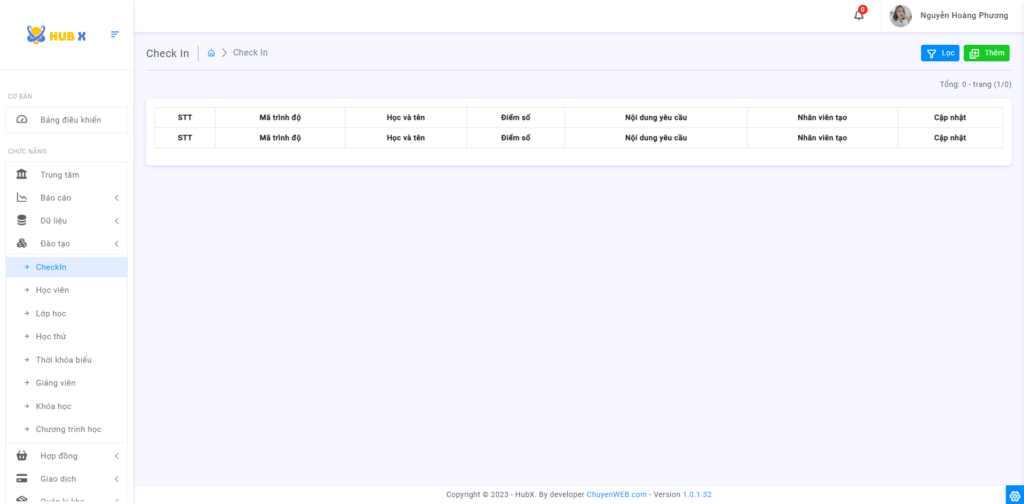The width and height of the screenshot is (1024, 504).
Task: Click the Hợp đồng basket icon
Action: [22, 456]
